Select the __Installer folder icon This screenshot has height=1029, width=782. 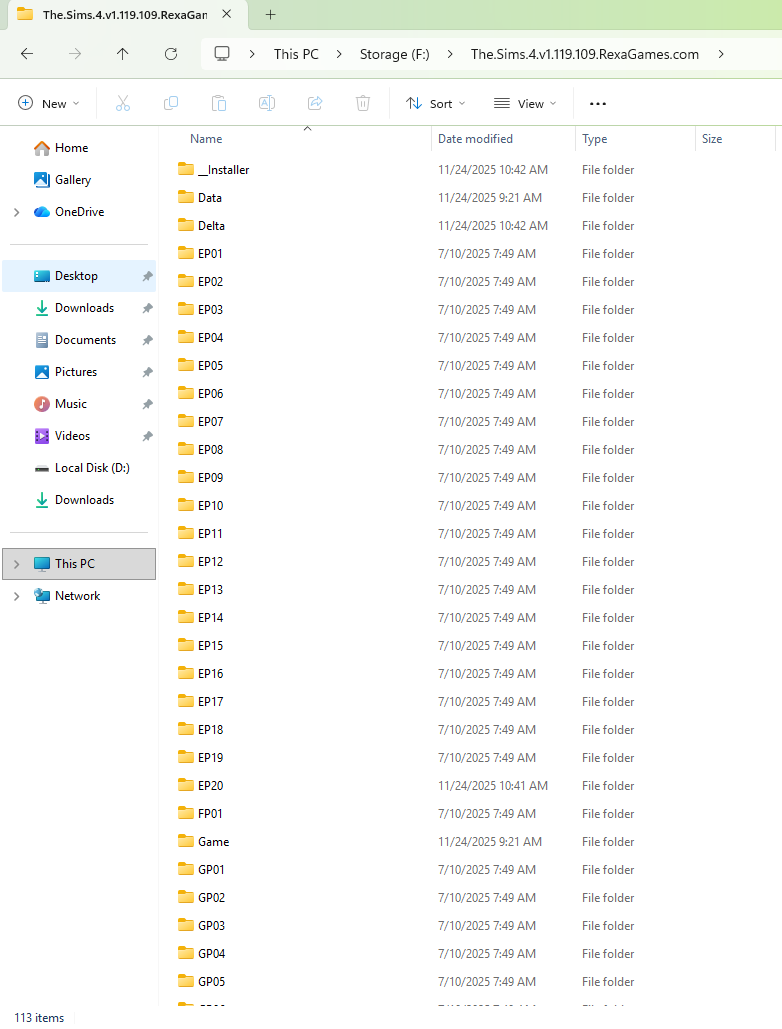186,169
